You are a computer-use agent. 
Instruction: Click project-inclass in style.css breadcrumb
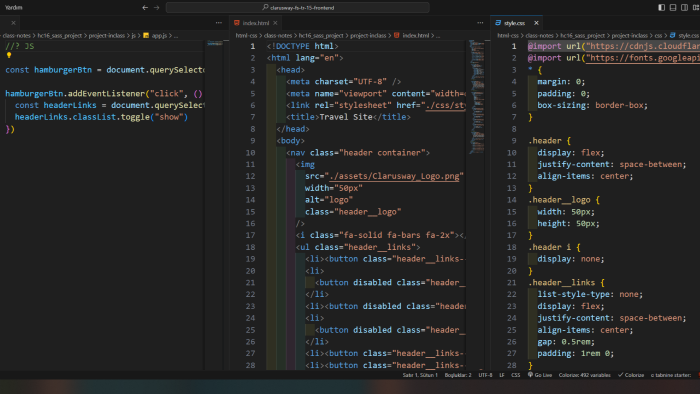630,36
